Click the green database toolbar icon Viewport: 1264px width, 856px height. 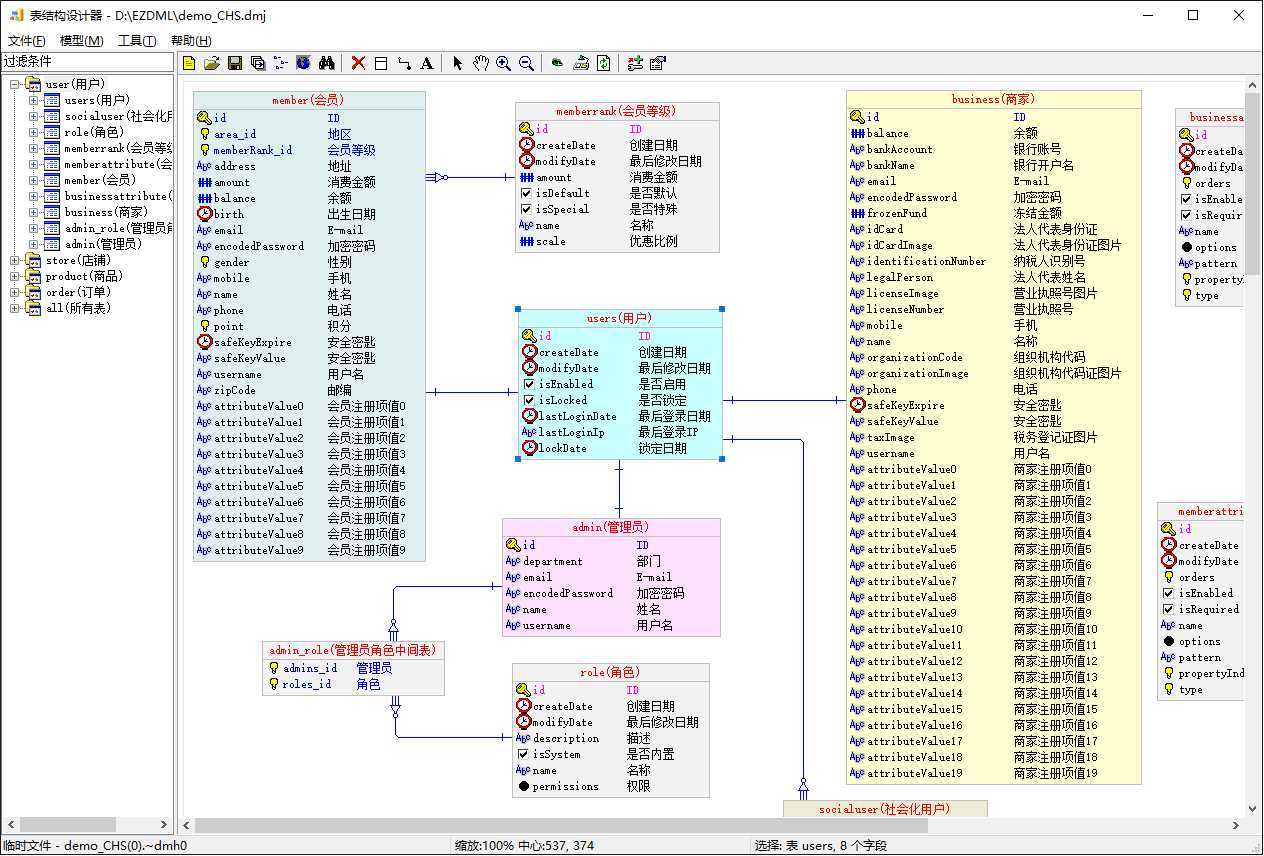(558, 63)
